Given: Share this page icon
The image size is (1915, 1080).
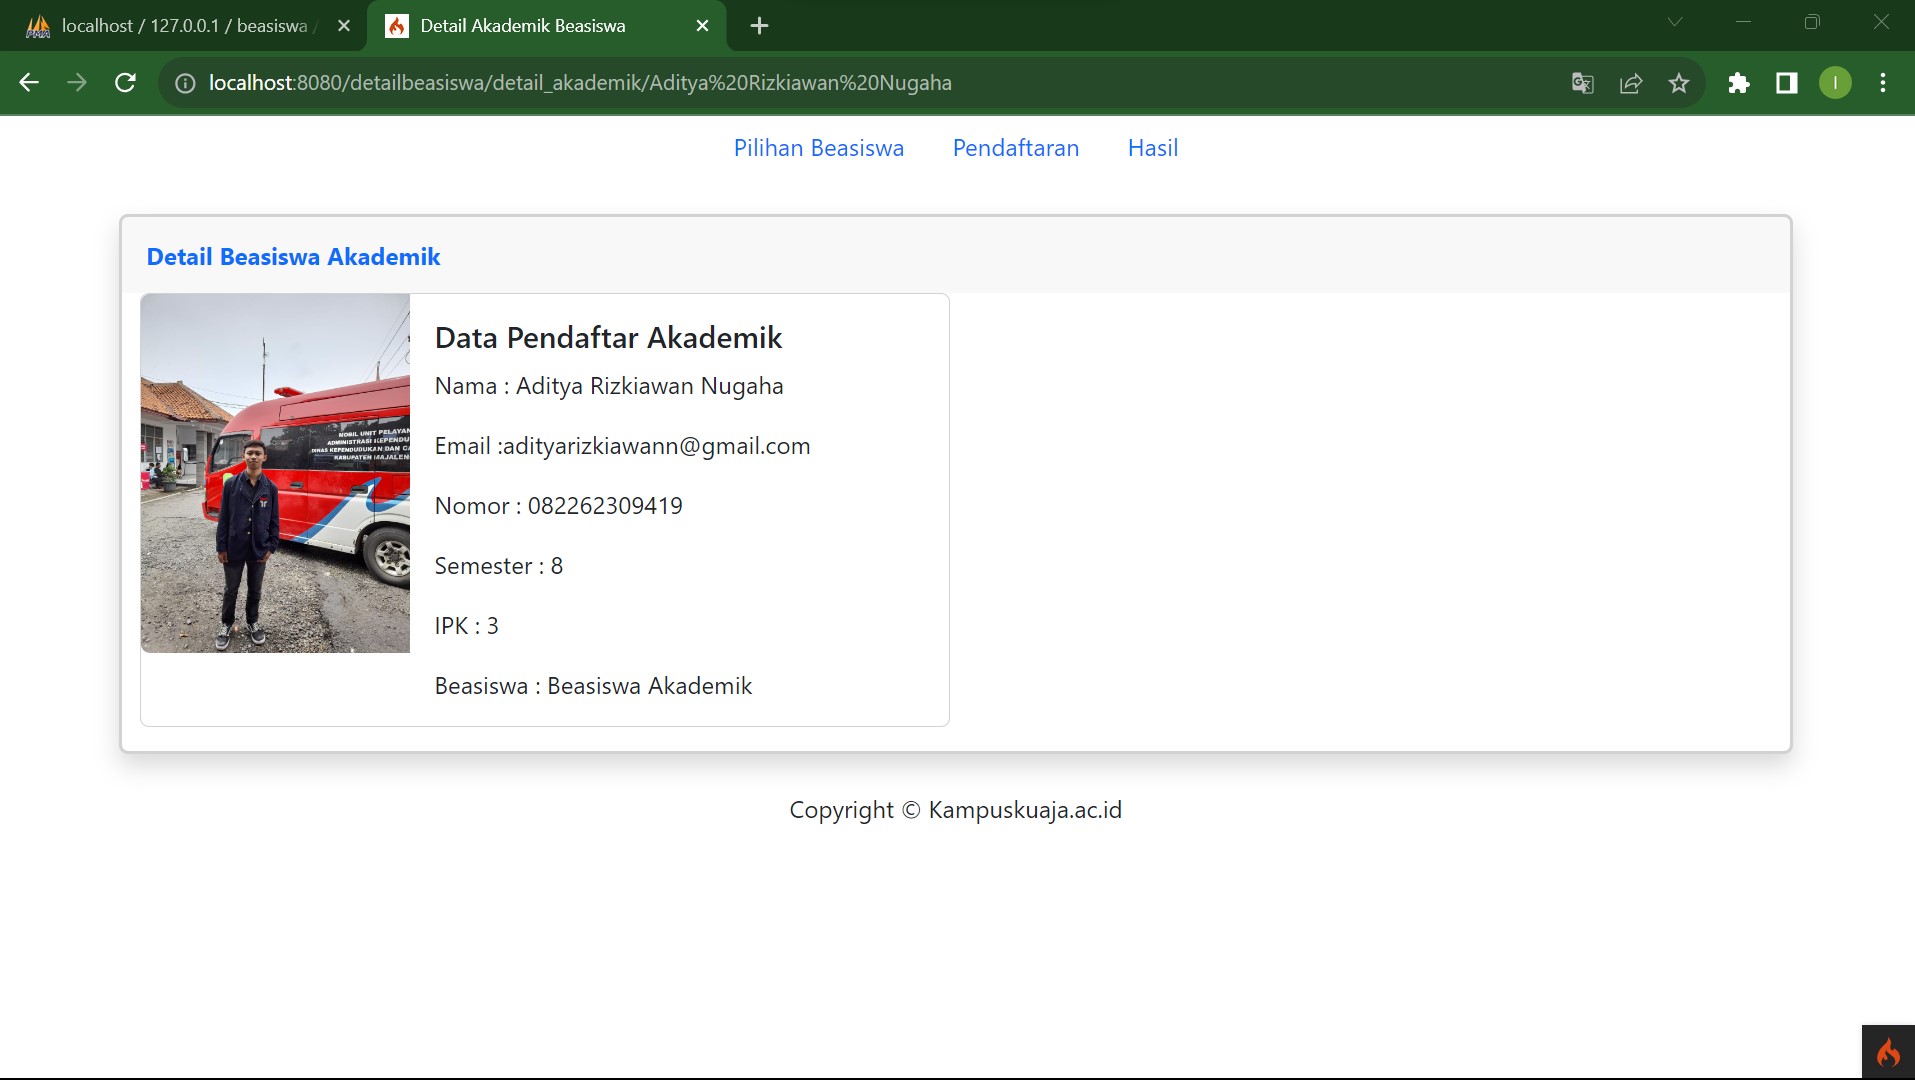Looking at the screenshot, I should [1631, 83].
